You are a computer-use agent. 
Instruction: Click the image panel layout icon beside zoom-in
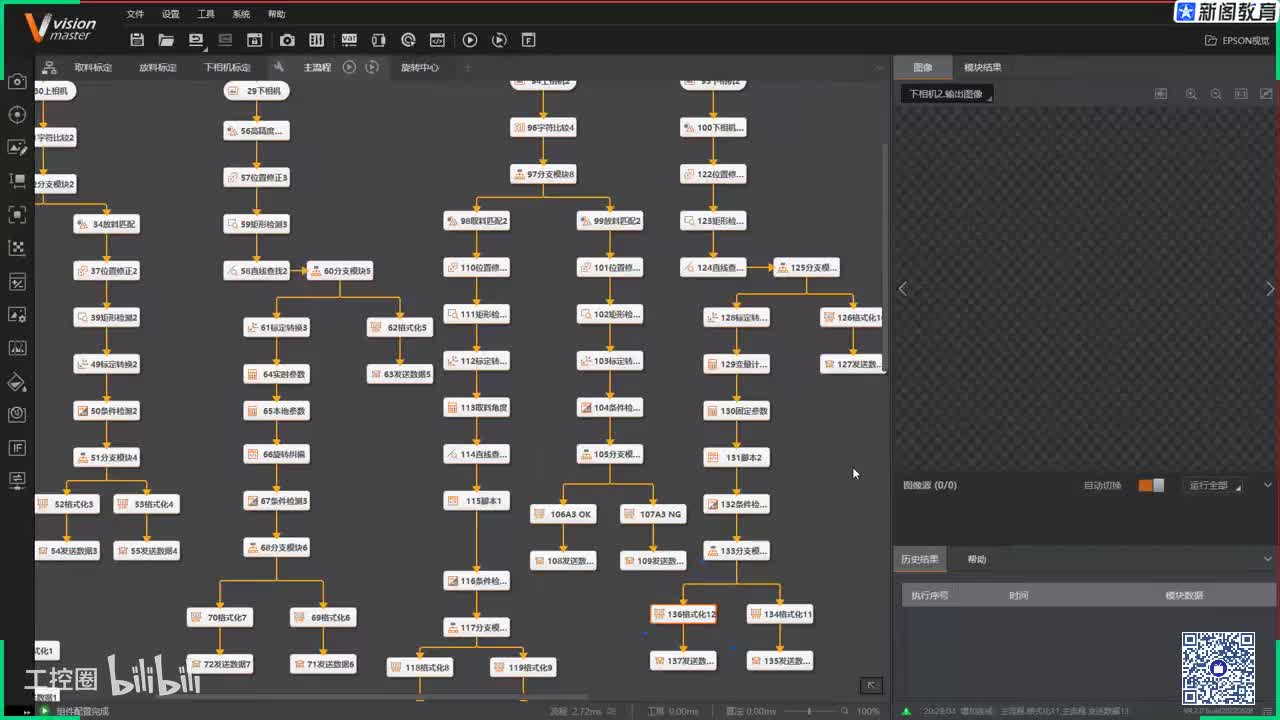(1161, 93)
